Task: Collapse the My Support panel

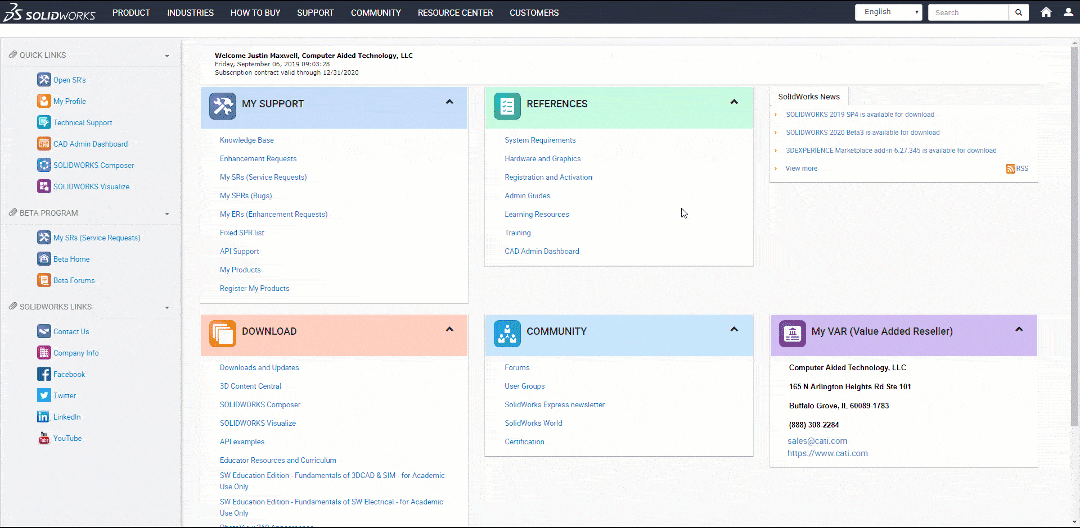Action: pos(449,102)
